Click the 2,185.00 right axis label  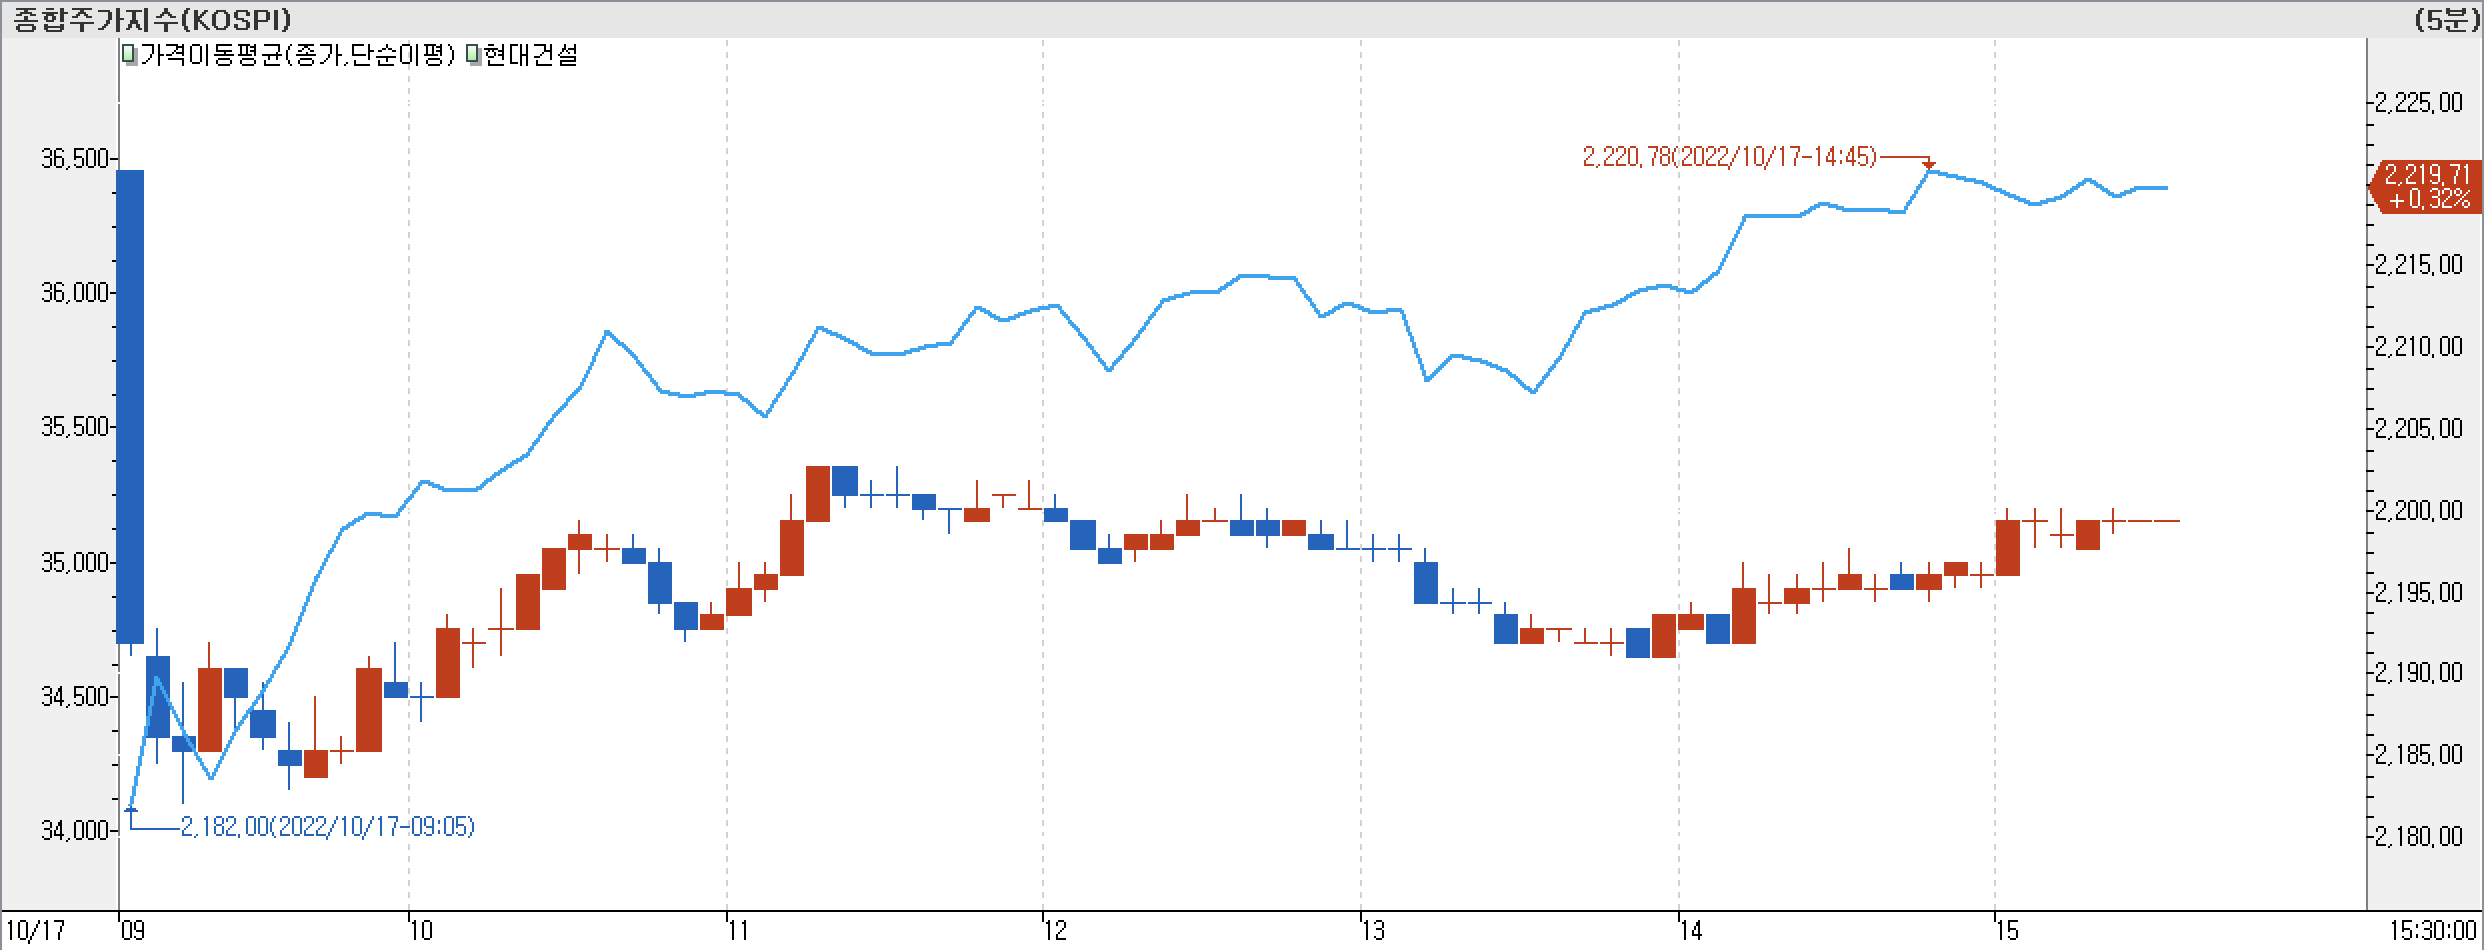click(2418, 755)
